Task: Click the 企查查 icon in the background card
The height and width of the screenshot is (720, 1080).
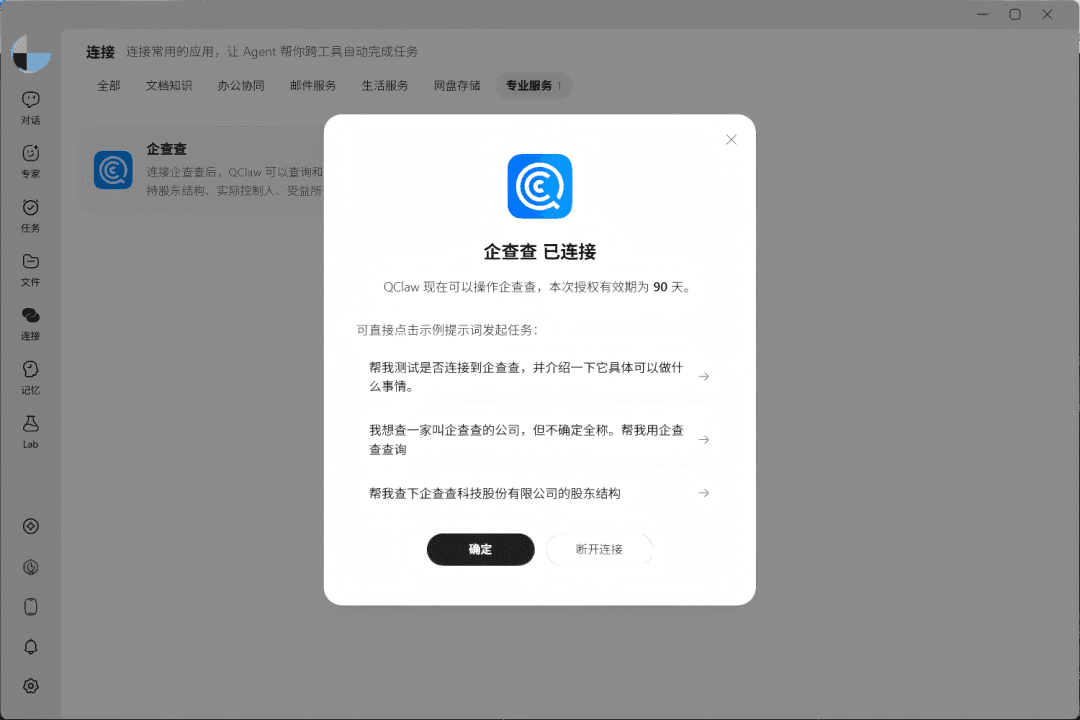Action: 113,169
